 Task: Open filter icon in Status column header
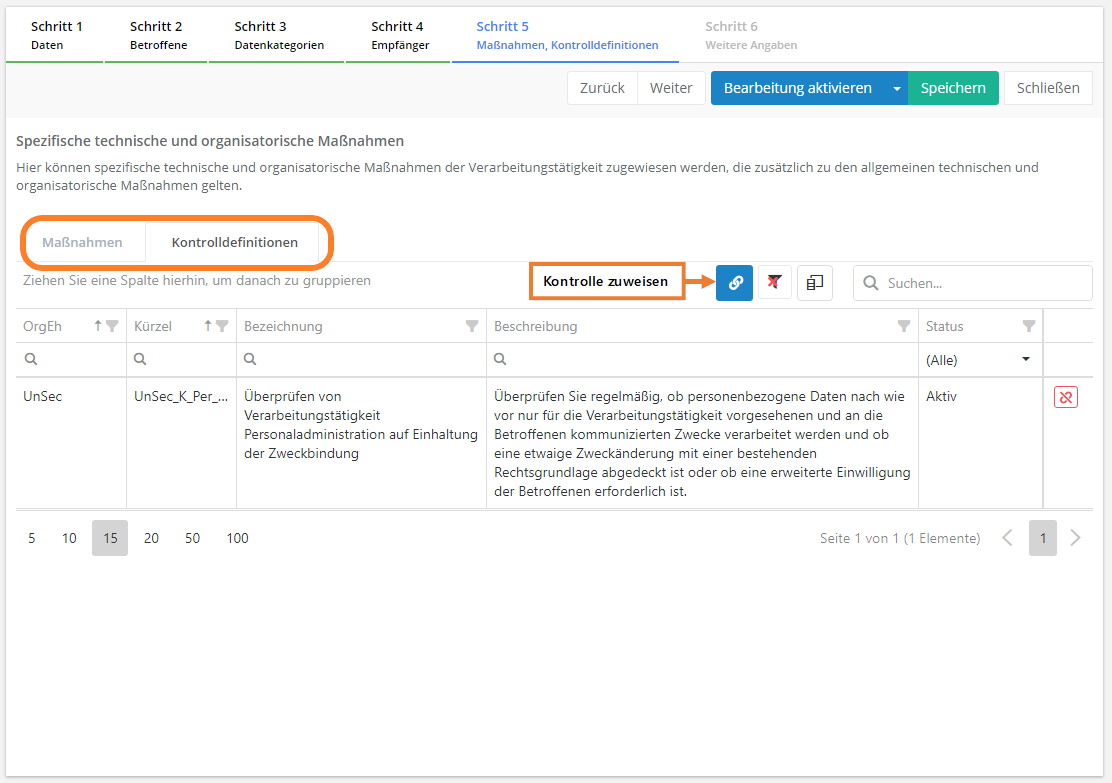pos(1028,326)
